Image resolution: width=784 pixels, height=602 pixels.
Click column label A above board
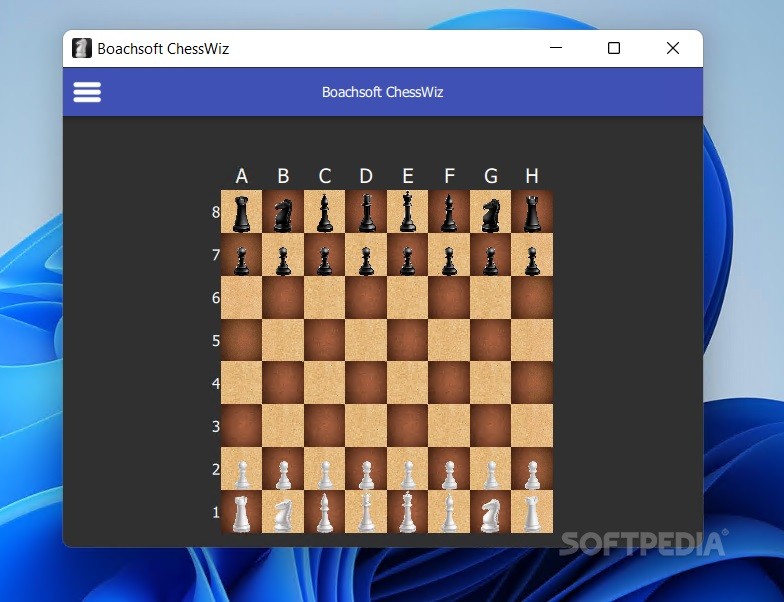[x=242, y=176]
